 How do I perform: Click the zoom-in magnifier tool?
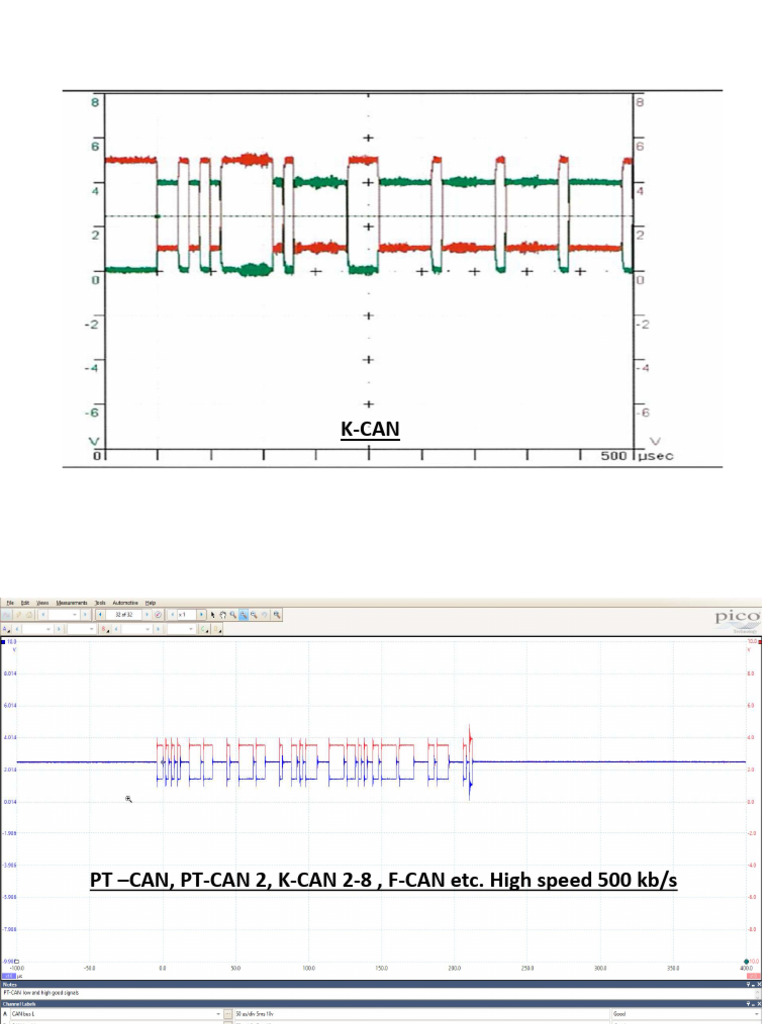pyautogui.click(x=233, y=615)
